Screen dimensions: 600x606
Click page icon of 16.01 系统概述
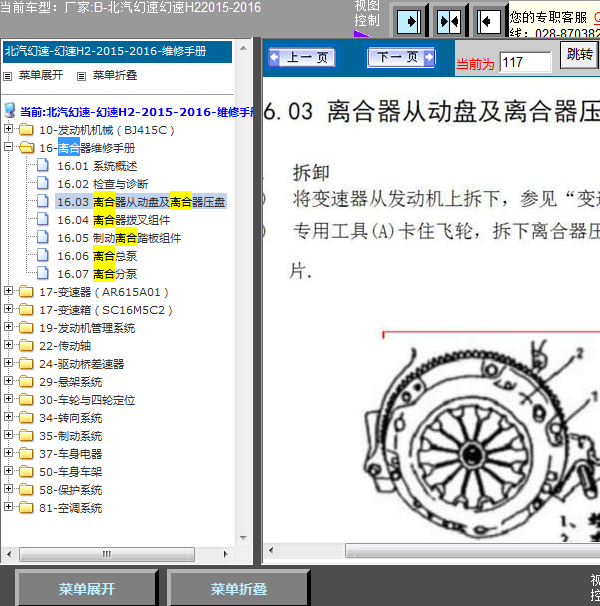(x=43, y=165)
